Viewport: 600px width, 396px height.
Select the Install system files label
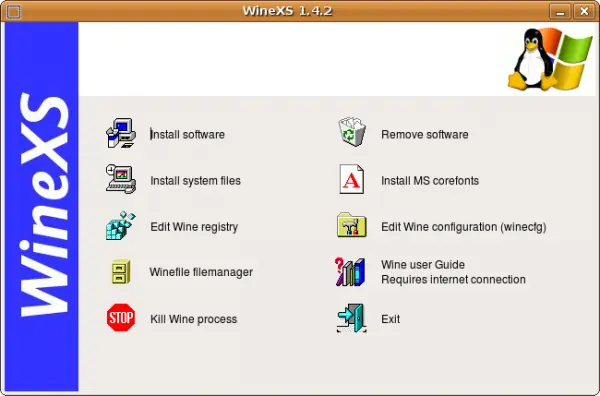pyautogui.click(x=196, y=181)
